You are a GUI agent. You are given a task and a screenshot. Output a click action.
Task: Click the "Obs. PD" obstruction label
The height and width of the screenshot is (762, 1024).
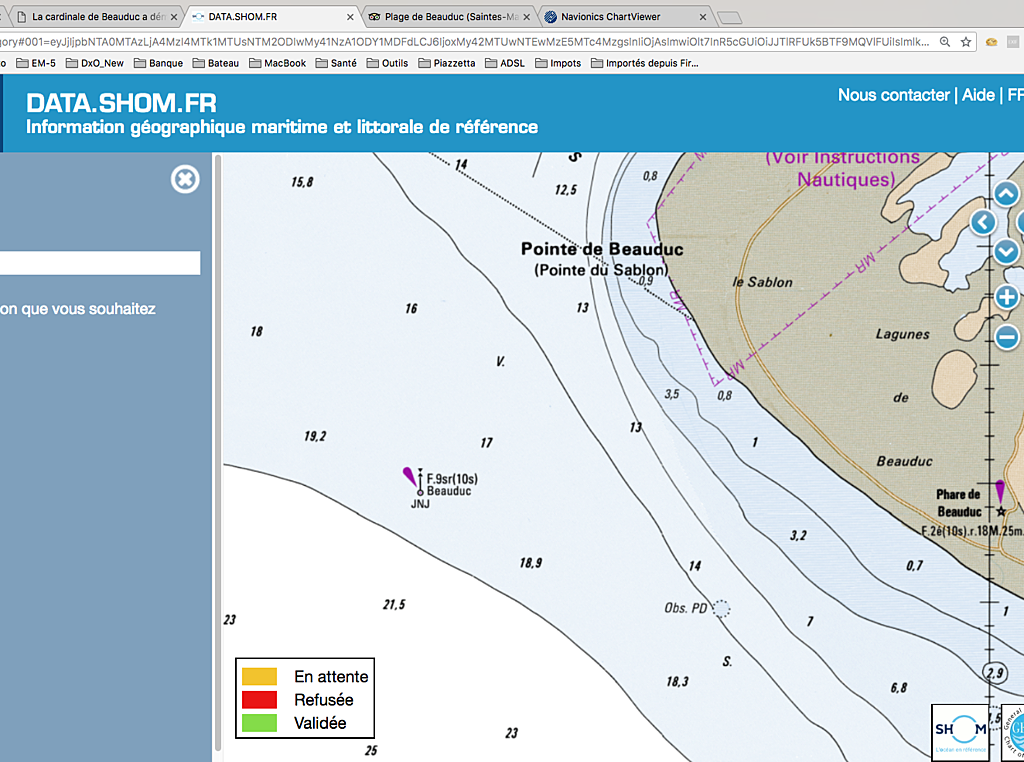click(x=686, y=608)
